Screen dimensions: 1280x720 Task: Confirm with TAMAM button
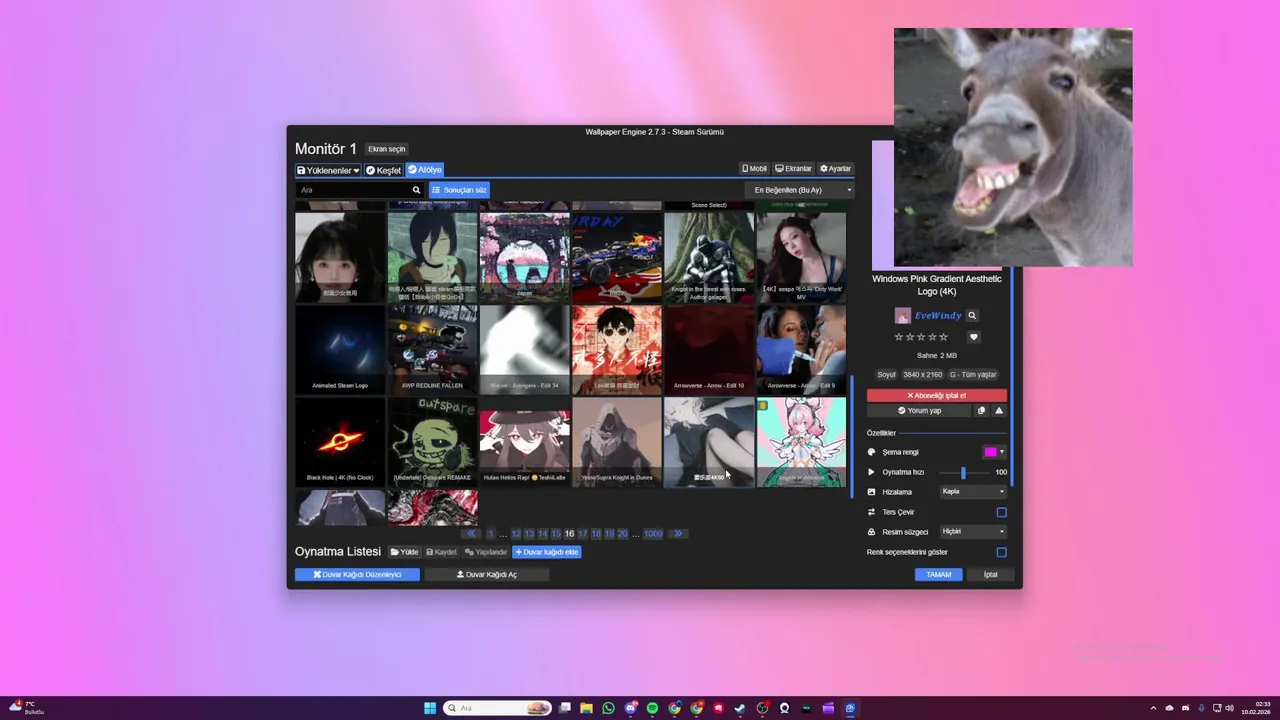(x=938, y=575)
